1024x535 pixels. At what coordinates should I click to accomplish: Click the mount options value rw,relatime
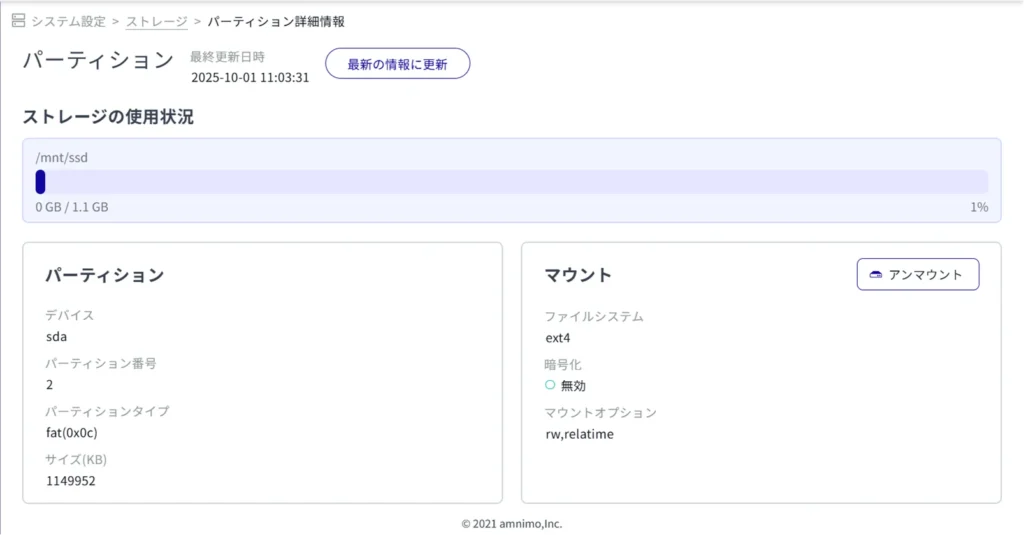point(579,434)
